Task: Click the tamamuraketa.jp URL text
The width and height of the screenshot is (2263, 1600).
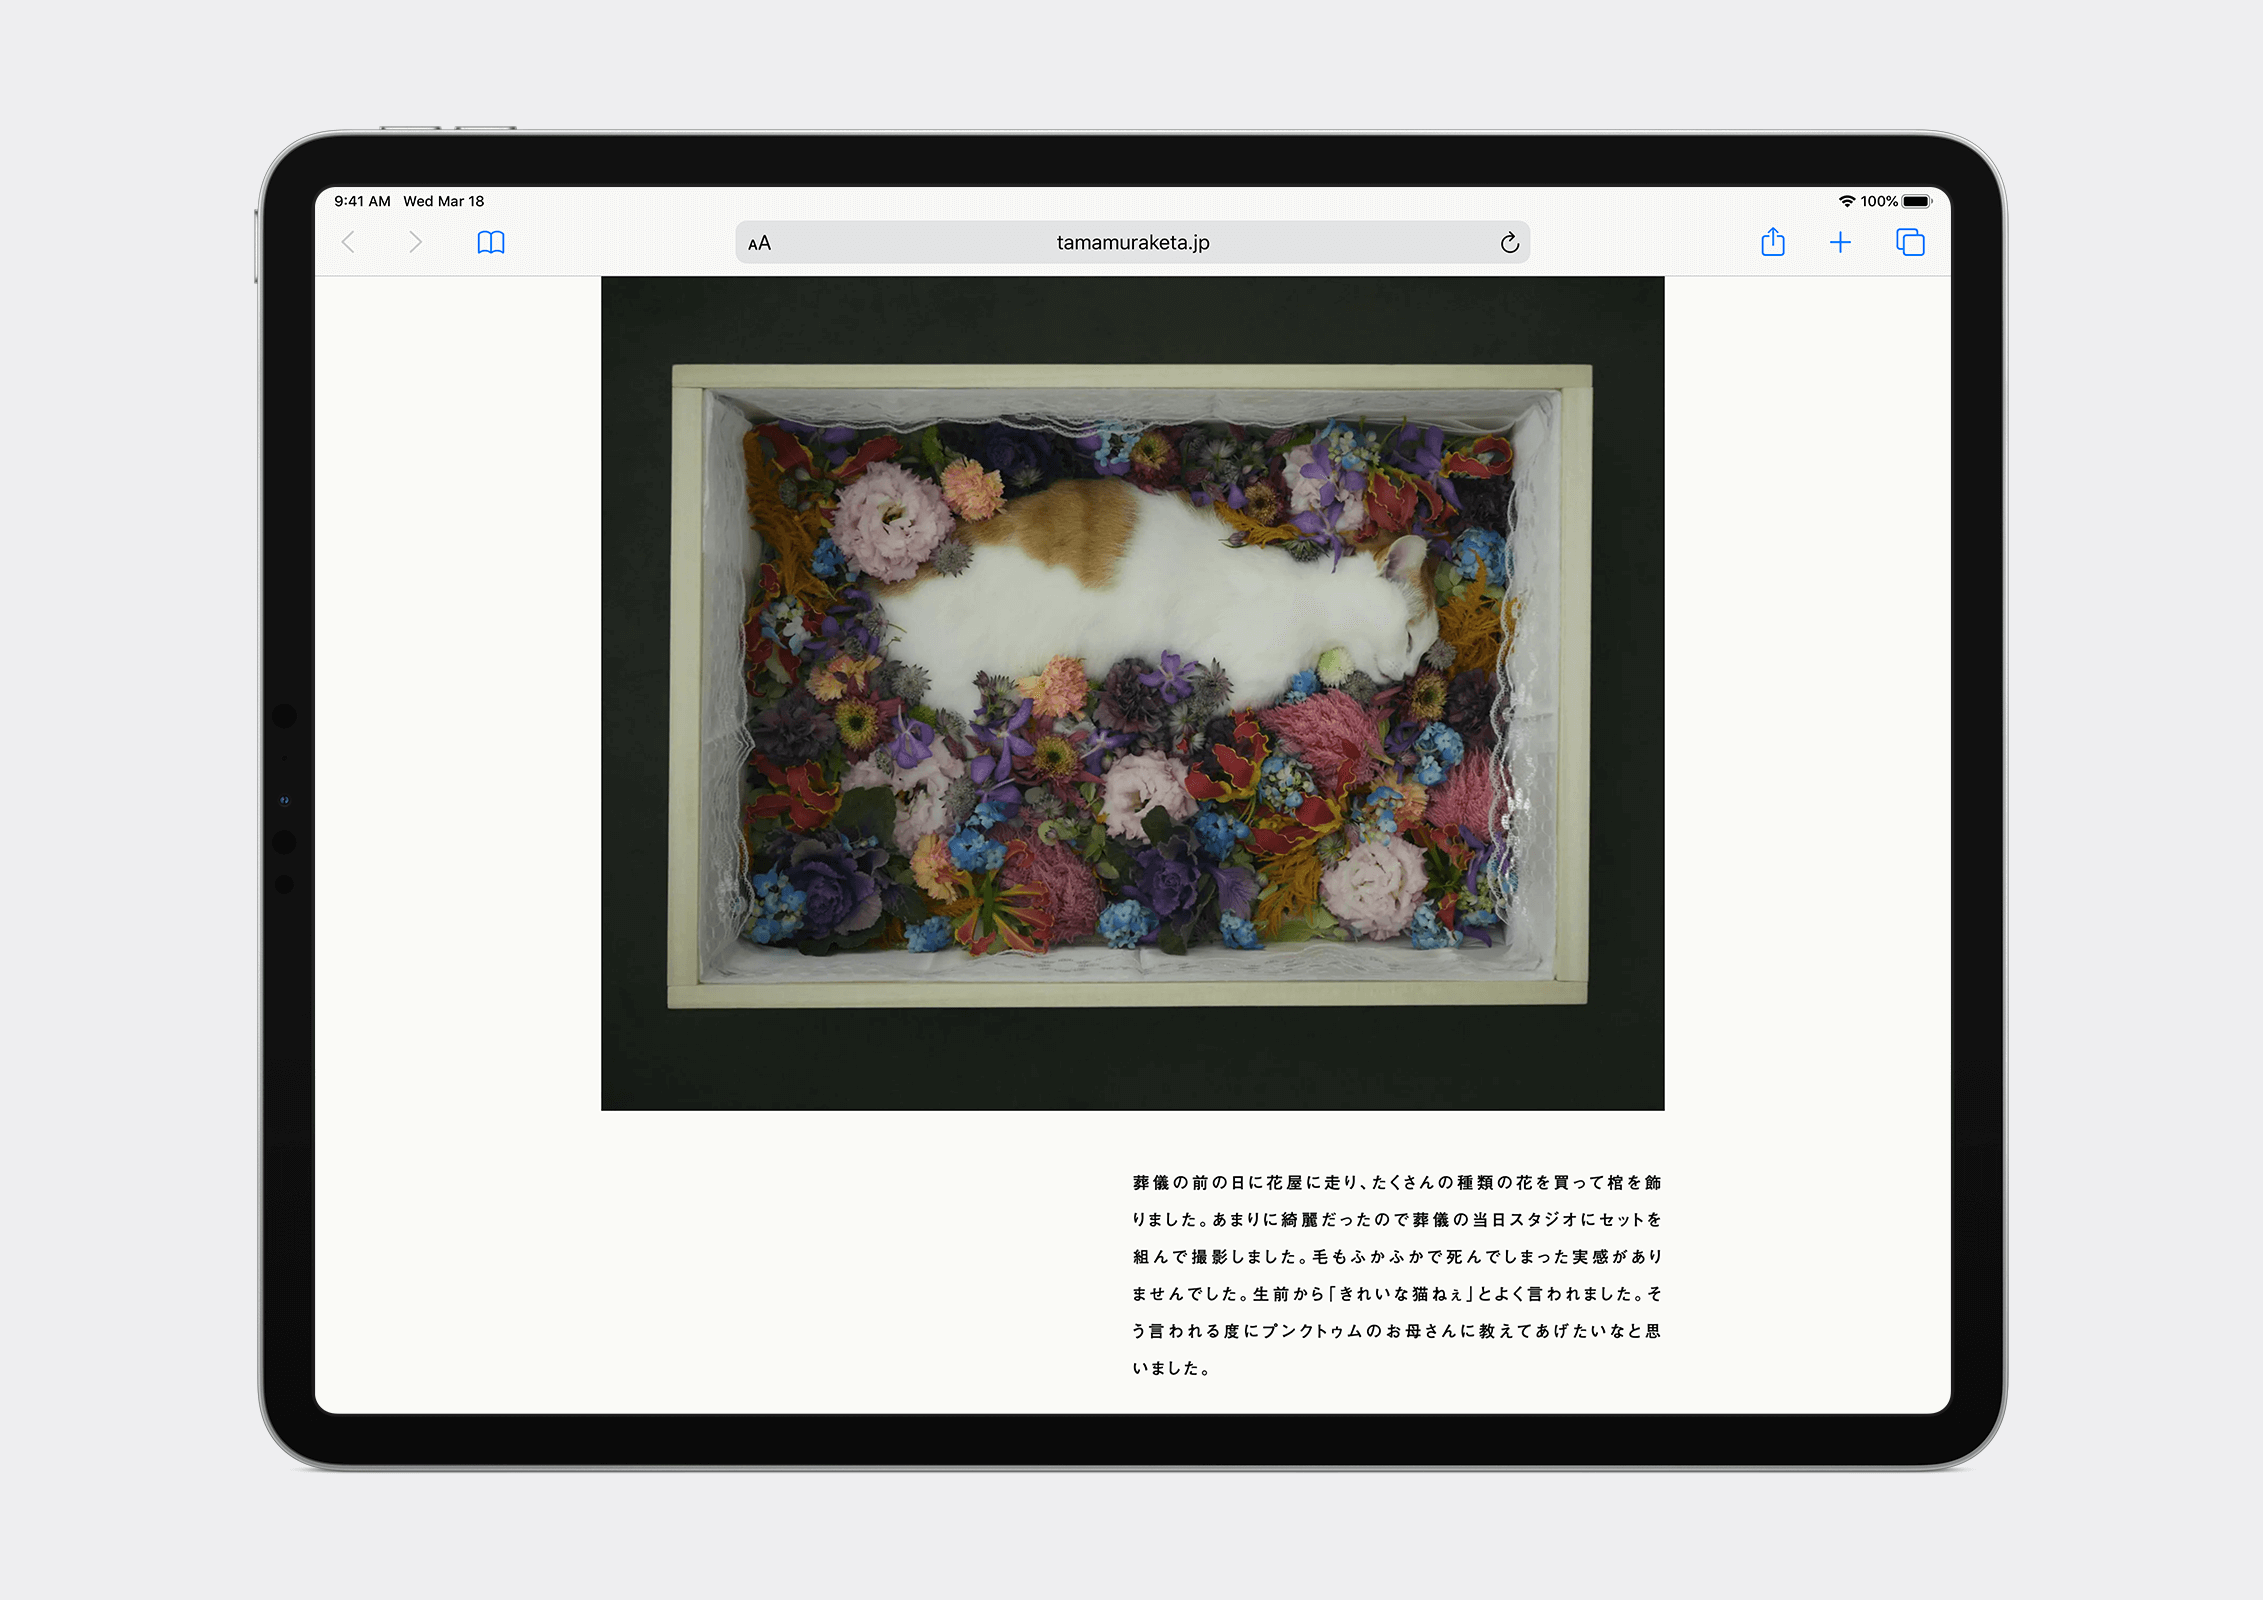Action: [1132, 242]
